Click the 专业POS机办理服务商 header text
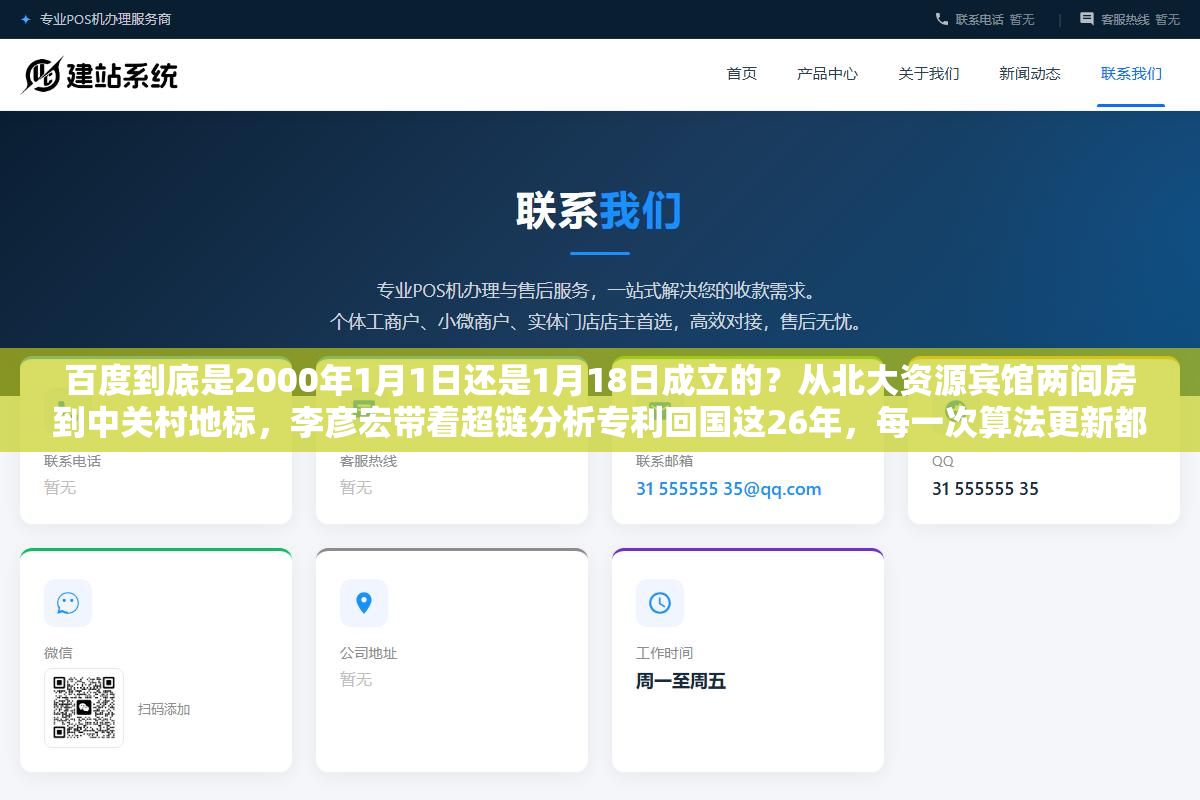The height and width of the screenshot is (800, 1200). click(105, 19)
